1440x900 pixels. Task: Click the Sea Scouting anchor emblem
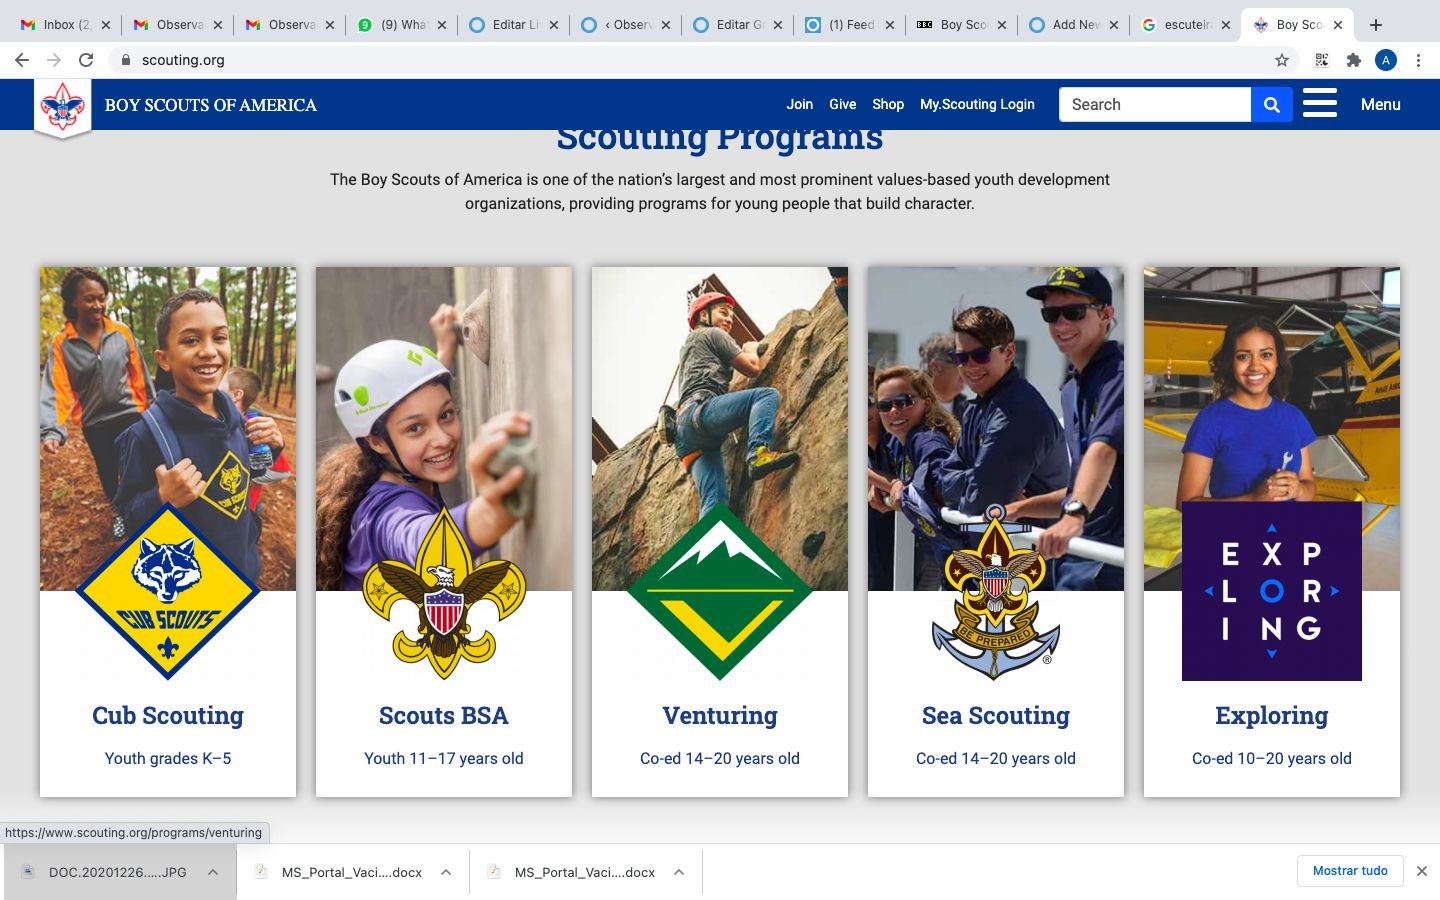click(996, 592)
